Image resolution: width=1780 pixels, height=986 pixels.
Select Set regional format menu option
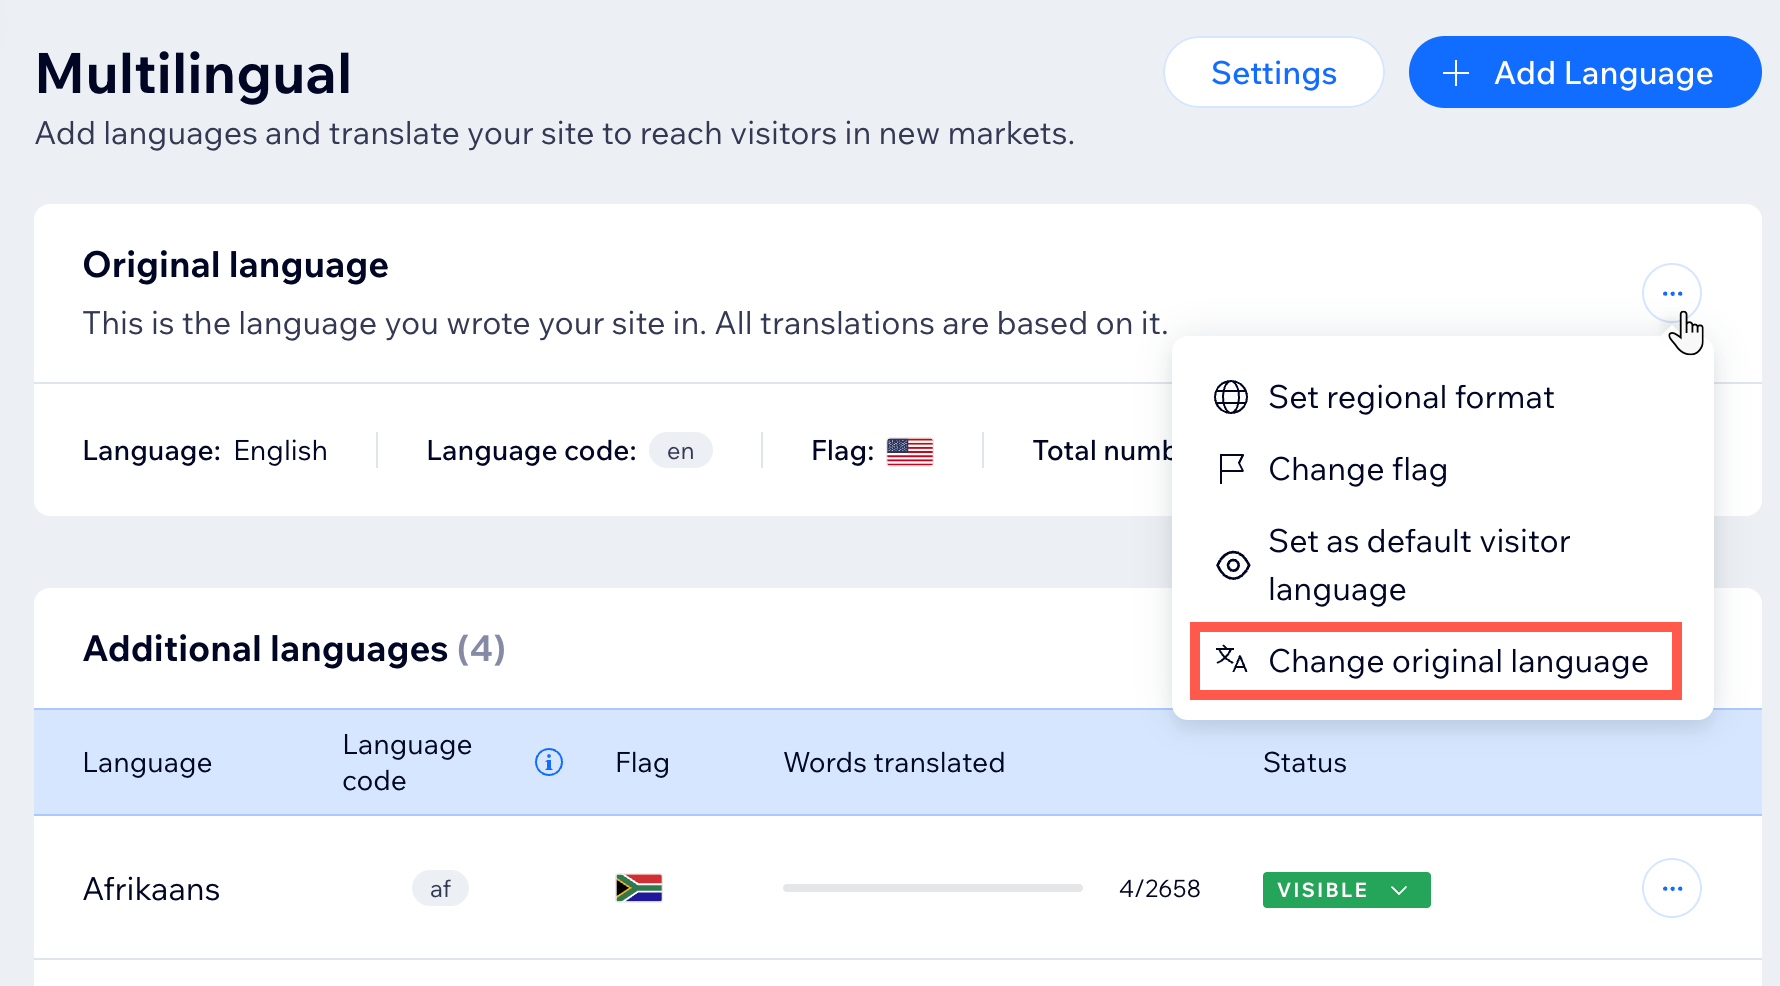(1411, 397)
